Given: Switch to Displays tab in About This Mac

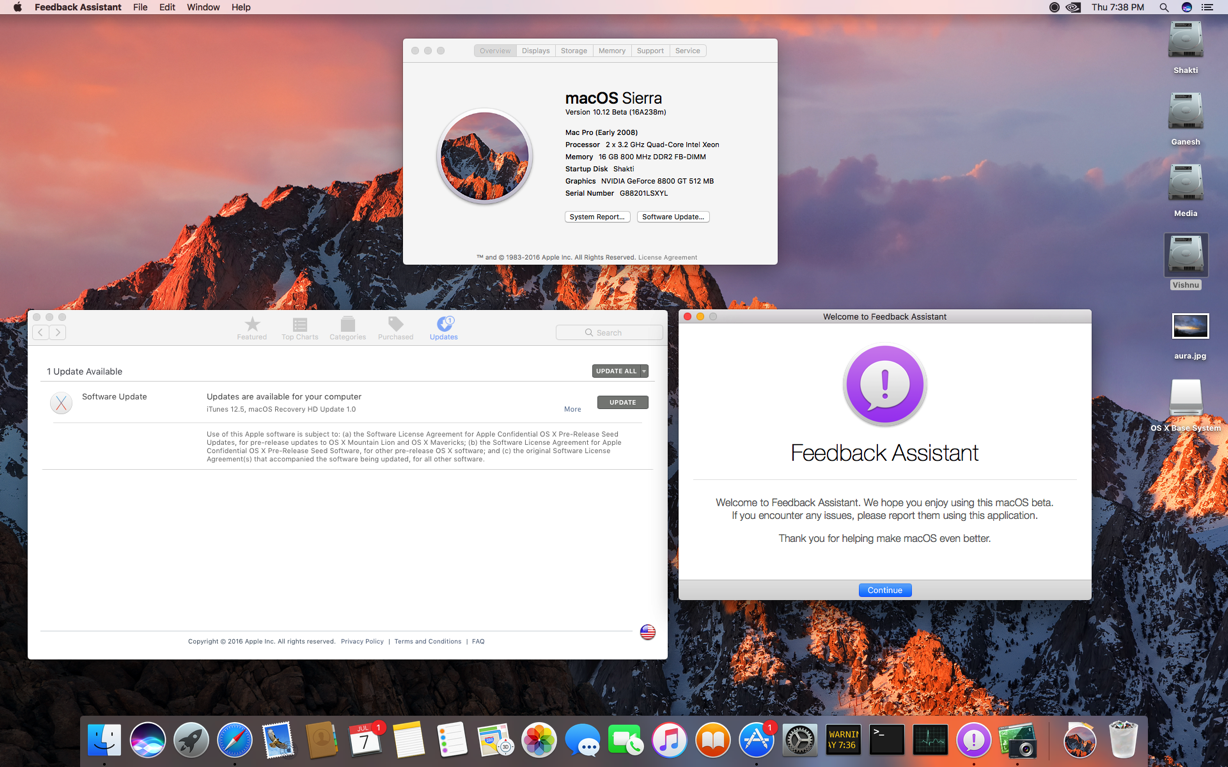Looking at the screenshot, I should [535, 50].
